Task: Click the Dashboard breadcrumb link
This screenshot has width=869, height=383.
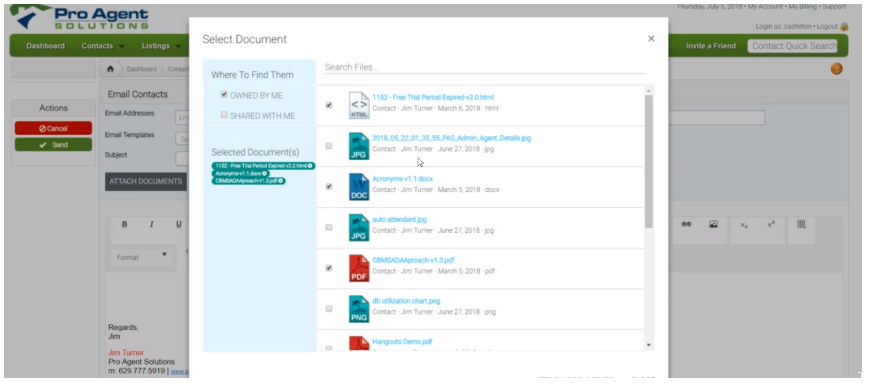Action: (x=141, y=69)
